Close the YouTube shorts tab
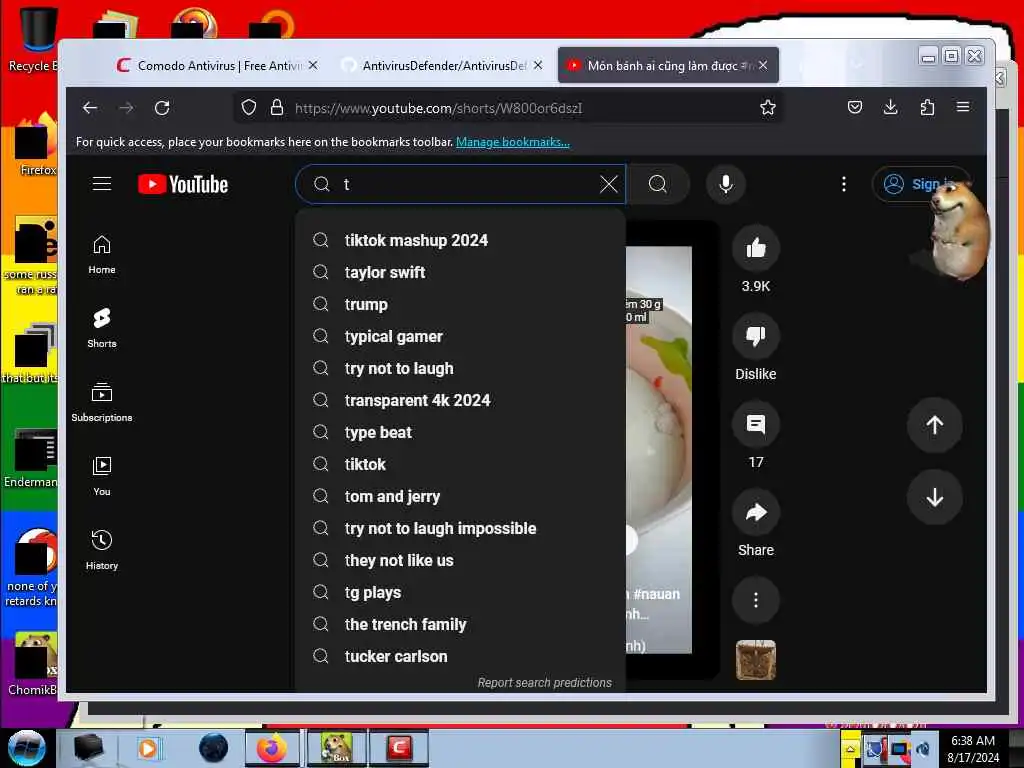This screenshot has height=768, width=1024. pos(763,65)
